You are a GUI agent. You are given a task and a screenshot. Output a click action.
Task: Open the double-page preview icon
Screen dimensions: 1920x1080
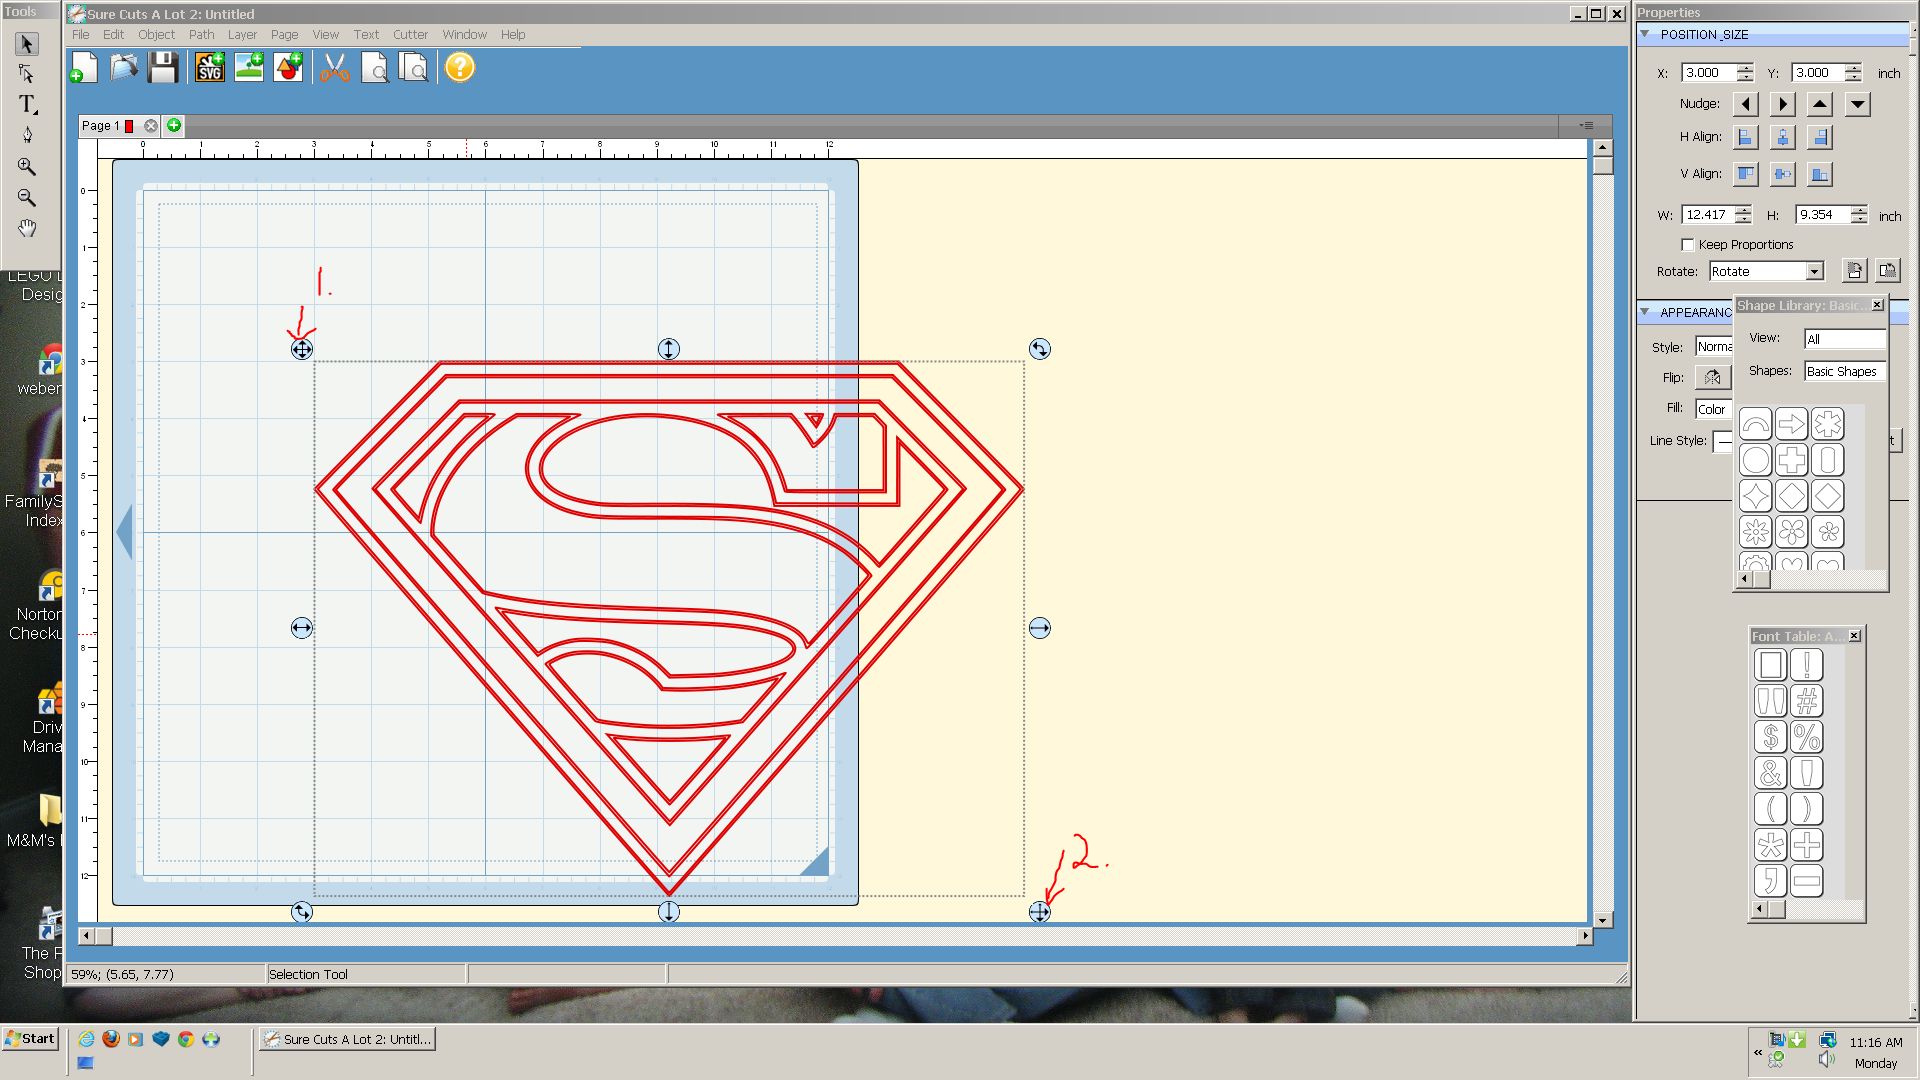[x=413, y=68]
